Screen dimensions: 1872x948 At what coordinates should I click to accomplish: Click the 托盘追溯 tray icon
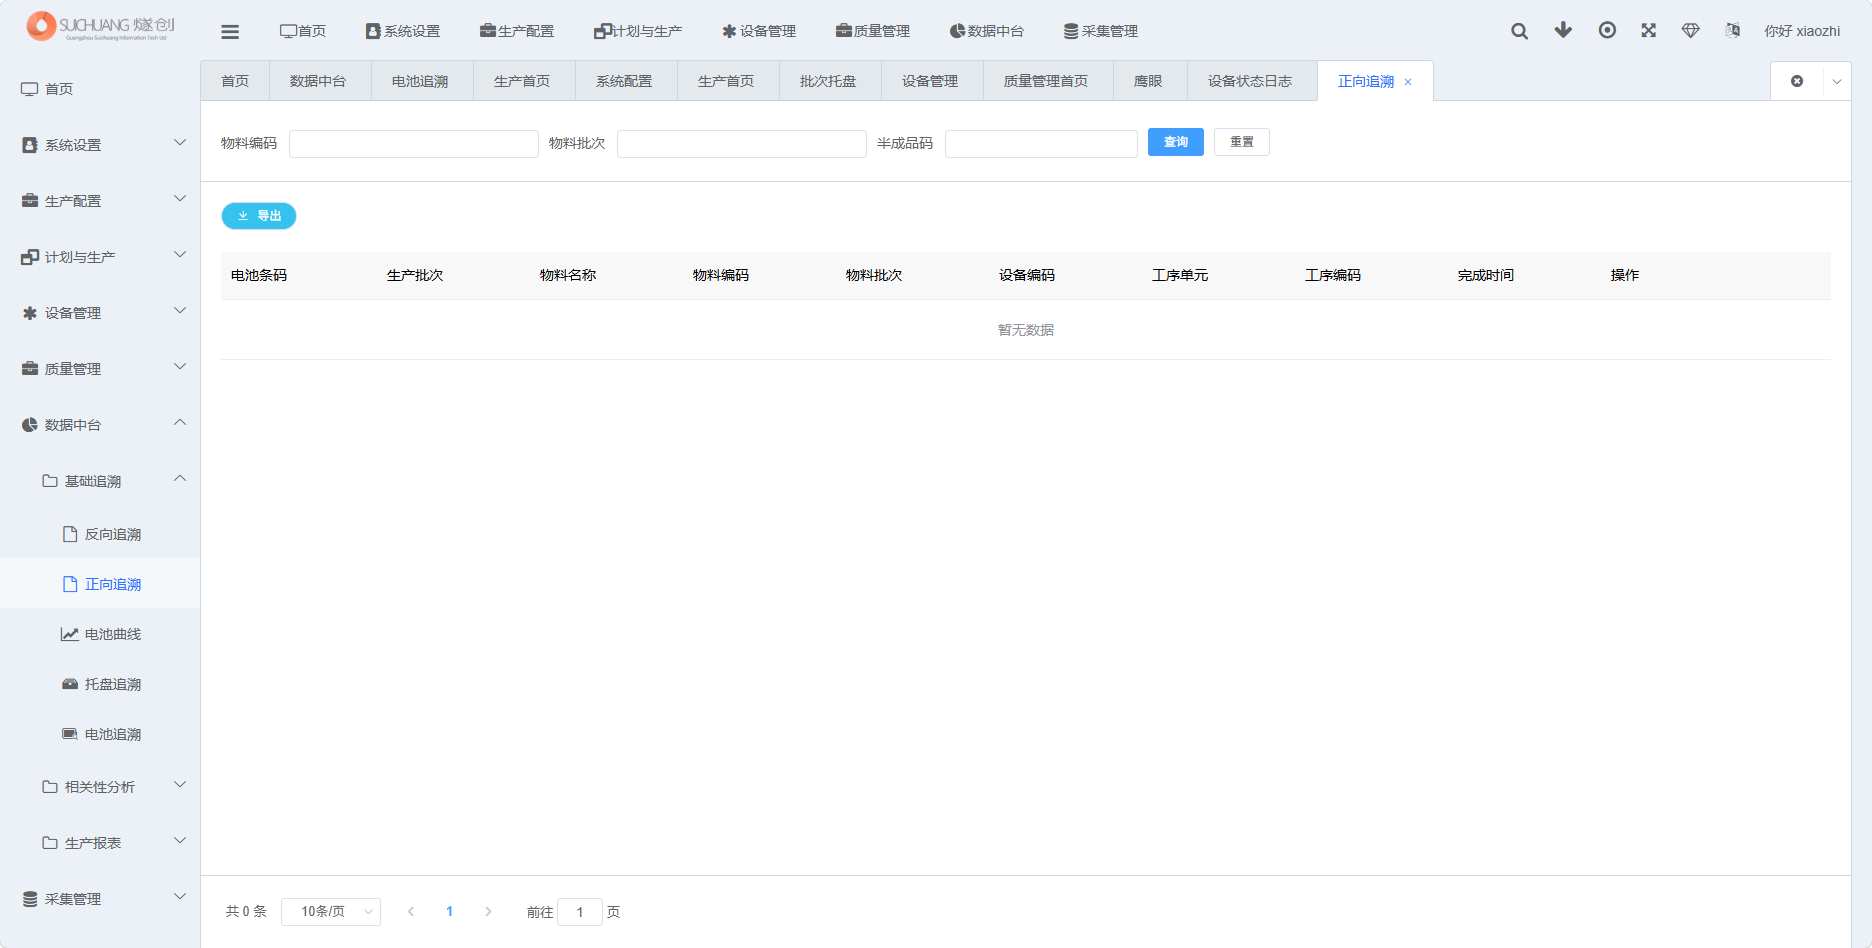coord(70,684)
